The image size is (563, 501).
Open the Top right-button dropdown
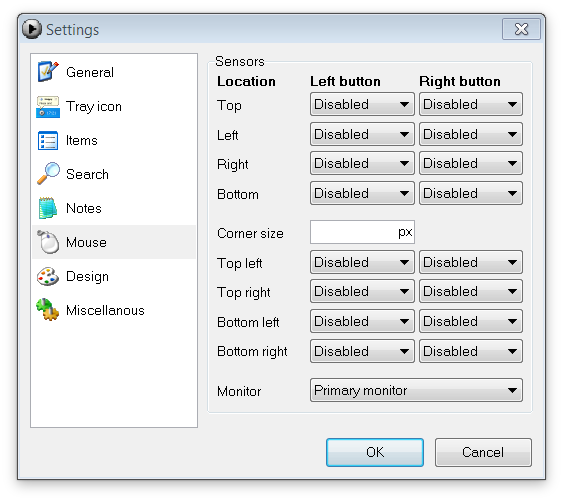(471, 104)
